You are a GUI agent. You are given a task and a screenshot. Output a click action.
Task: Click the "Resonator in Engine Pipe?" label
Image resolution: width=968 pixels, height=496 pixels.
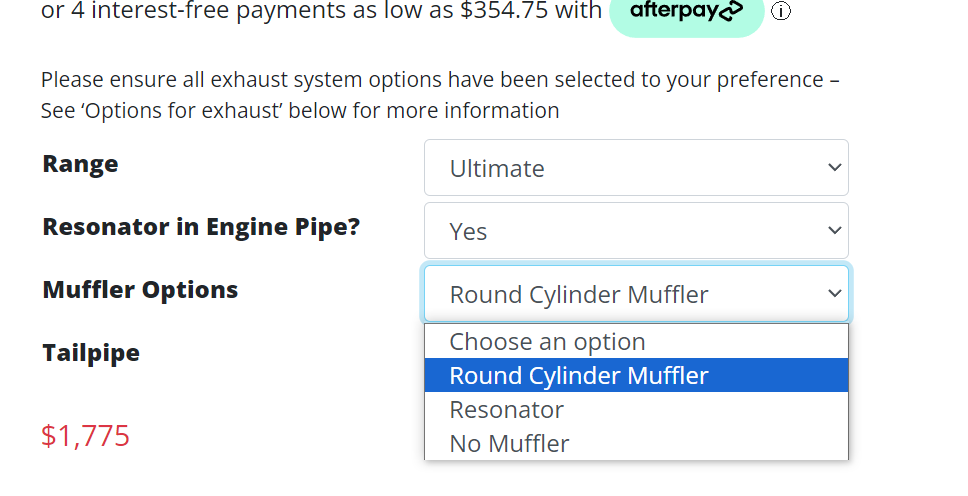(201, 227)
